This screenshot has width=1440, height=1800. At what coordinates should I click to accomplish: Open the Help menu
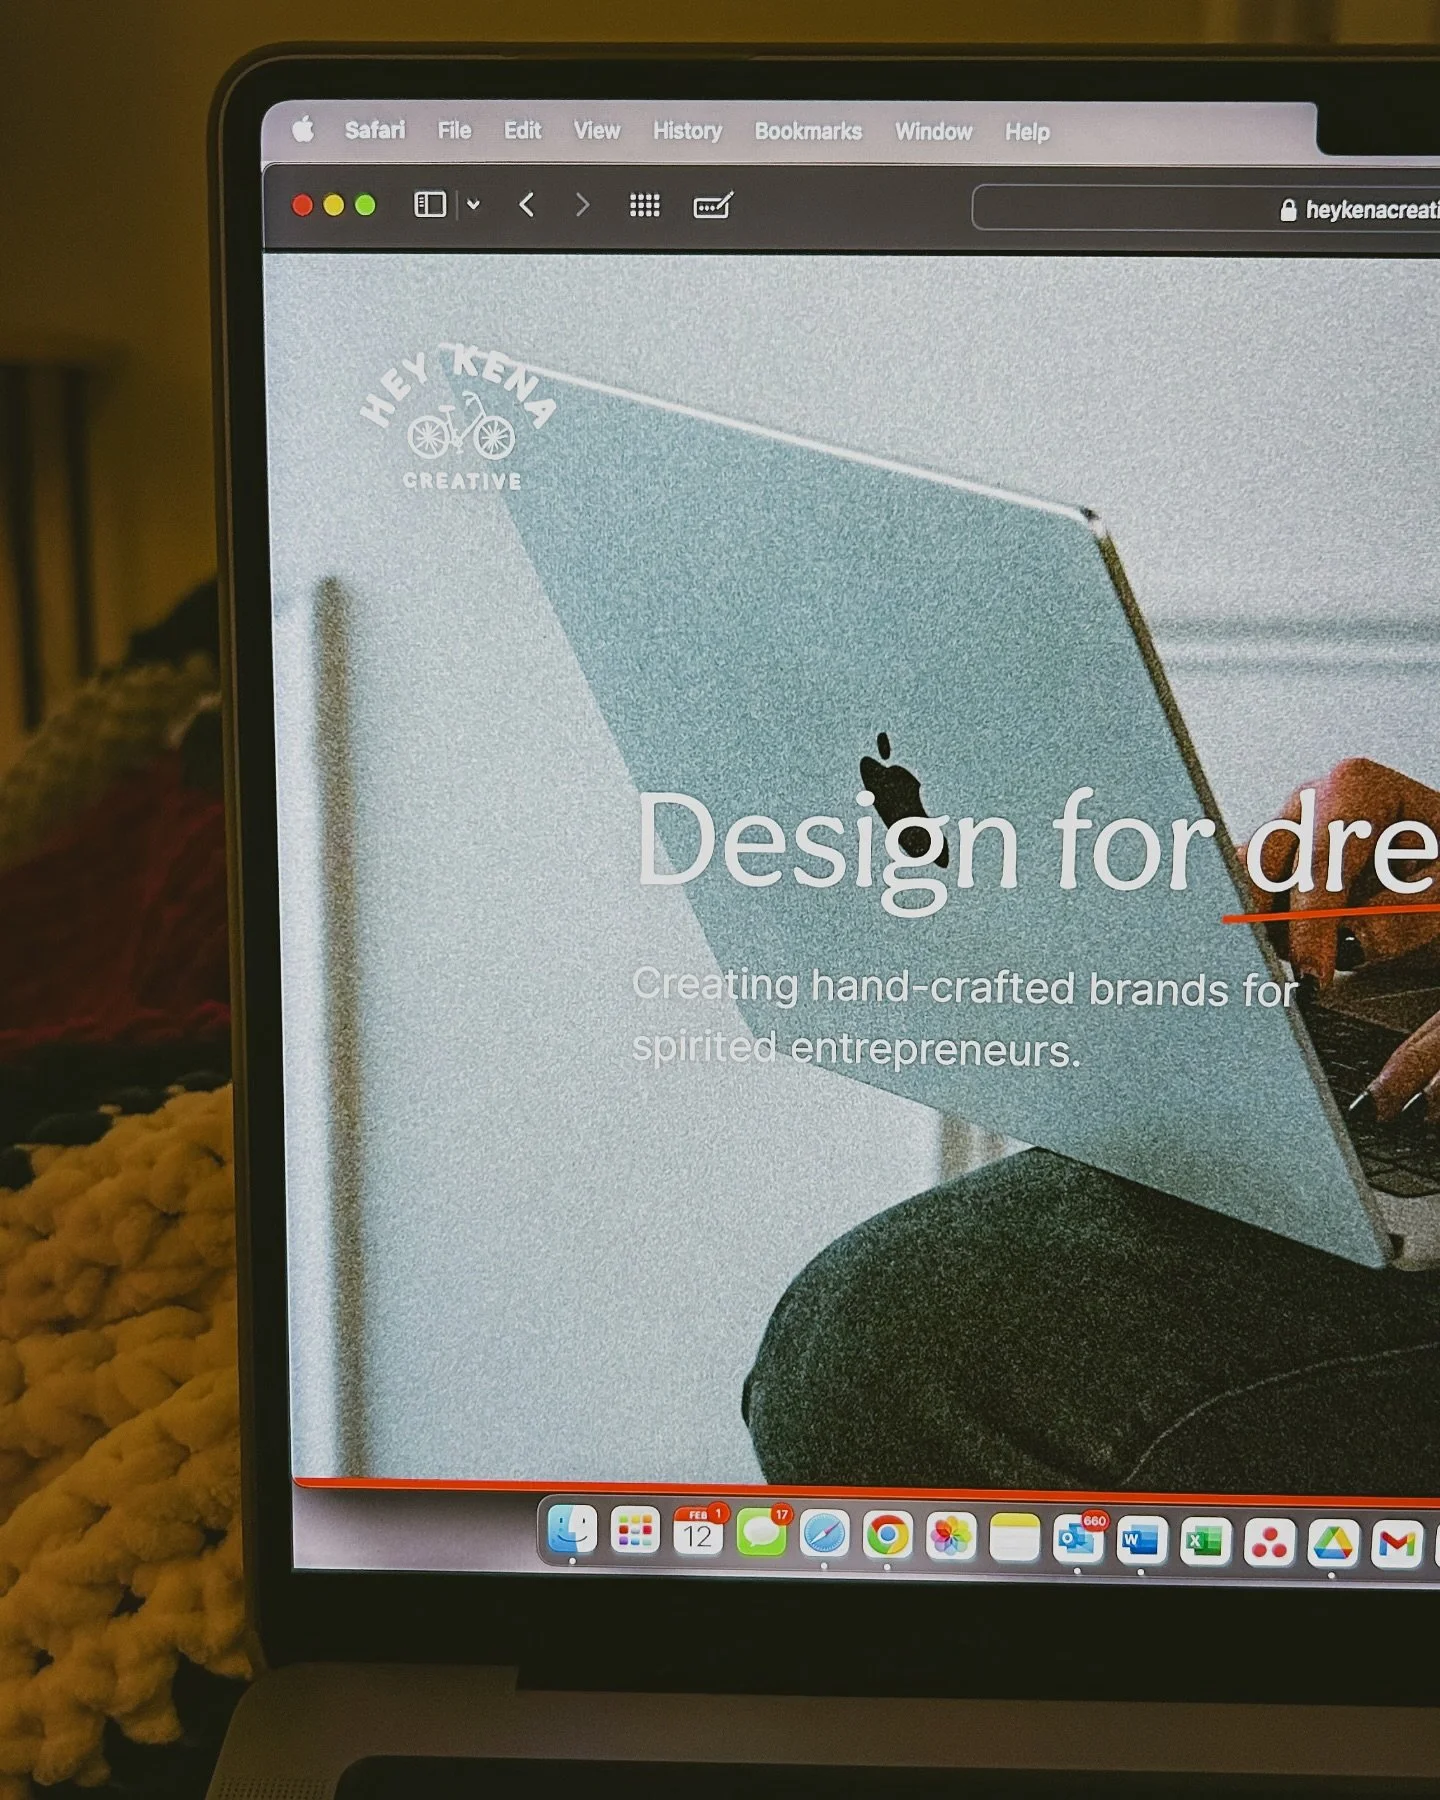(1027, 132)
